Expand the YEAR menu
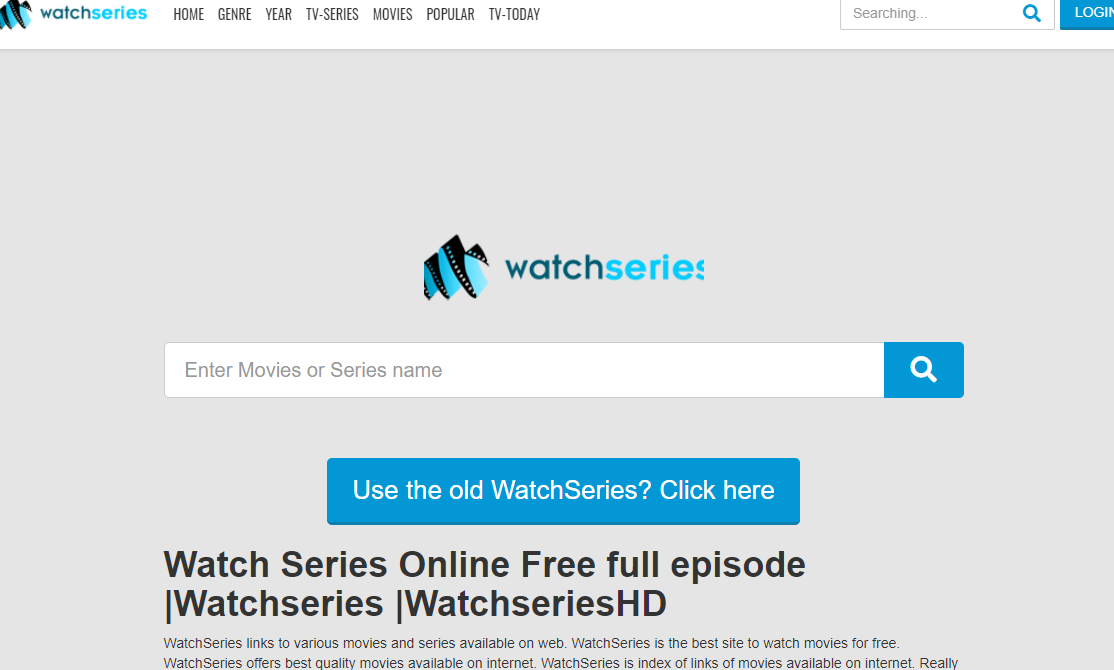1114x670 pixels. click(x=278, y=14)
